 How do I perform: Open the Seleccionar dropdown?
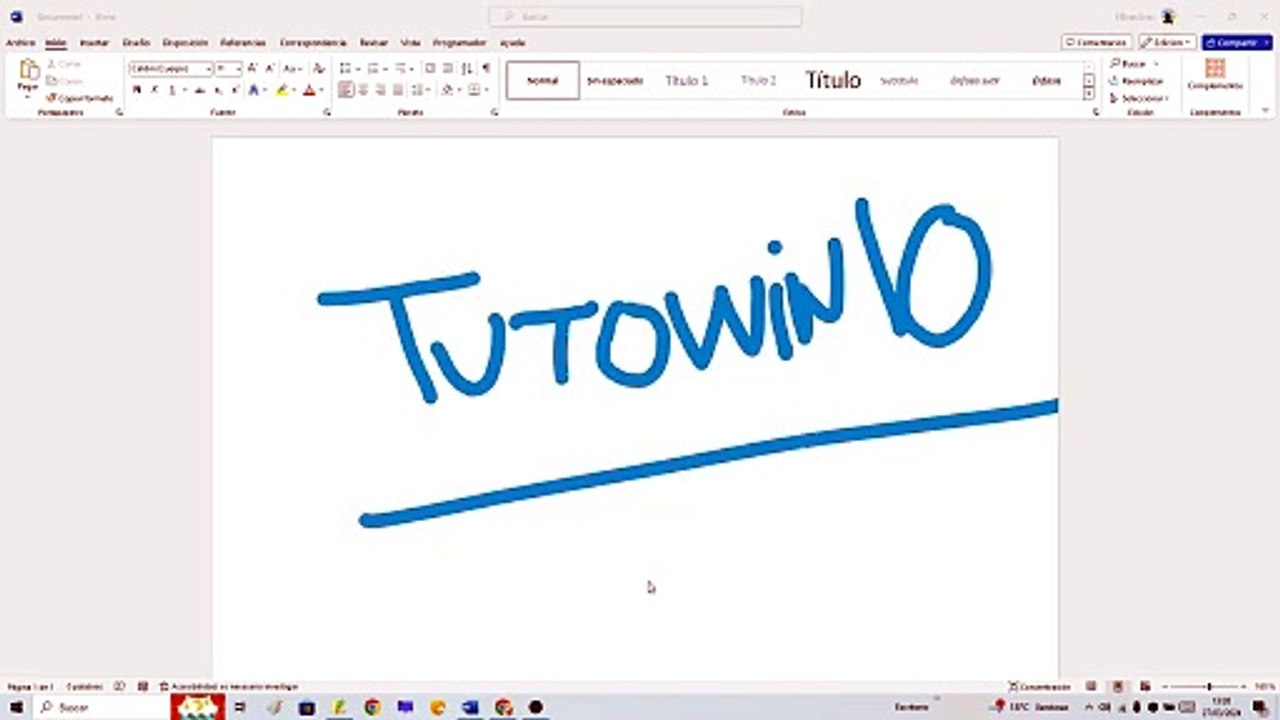(1139, 98)
